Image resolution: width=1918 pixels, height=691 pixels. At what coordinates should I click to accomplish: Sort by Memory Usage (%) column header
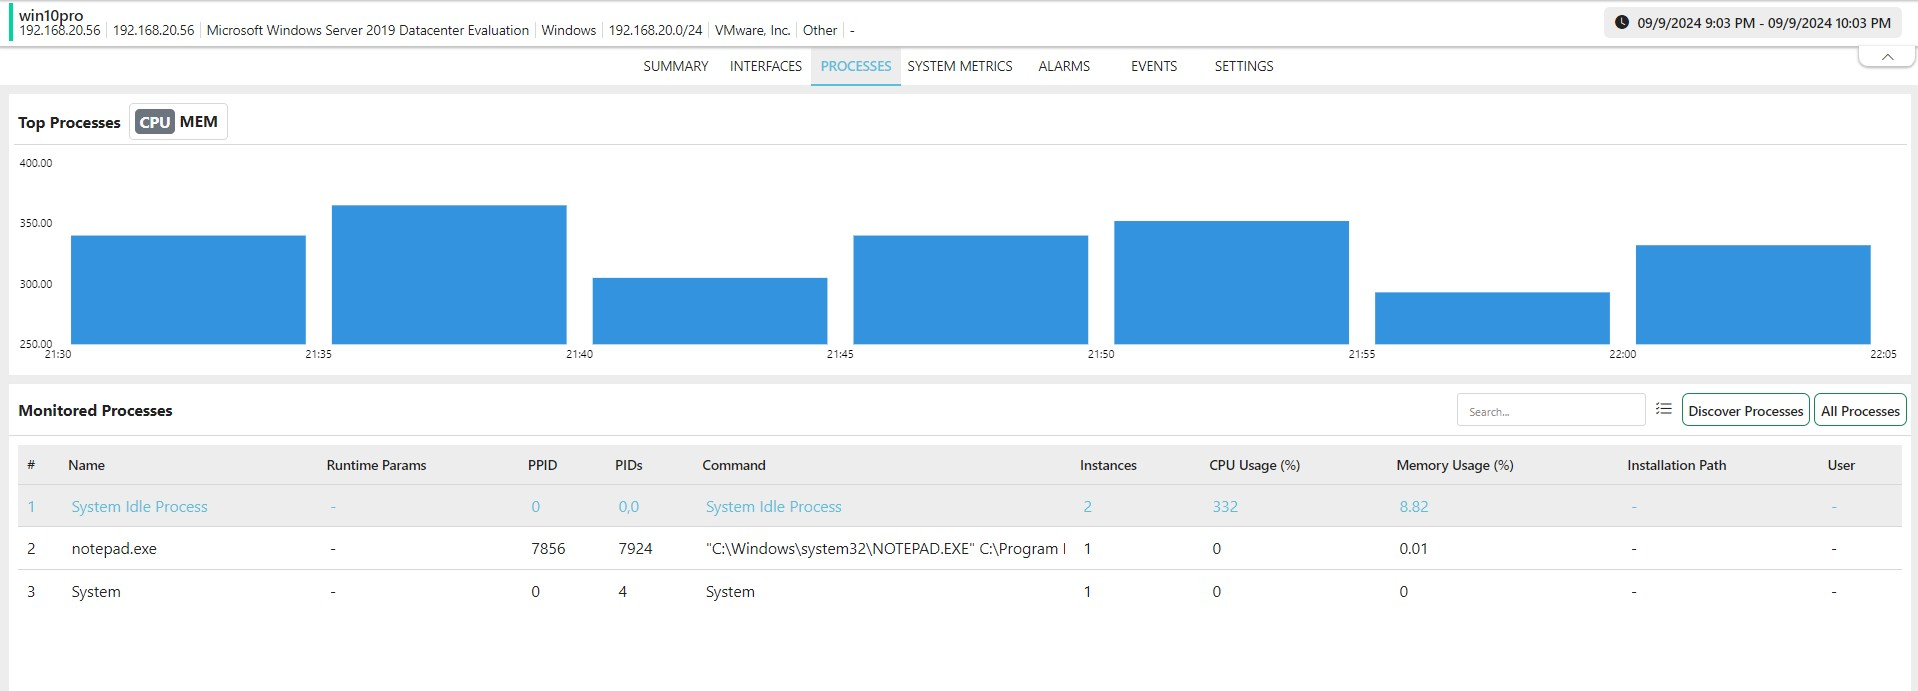[1454, 465]
